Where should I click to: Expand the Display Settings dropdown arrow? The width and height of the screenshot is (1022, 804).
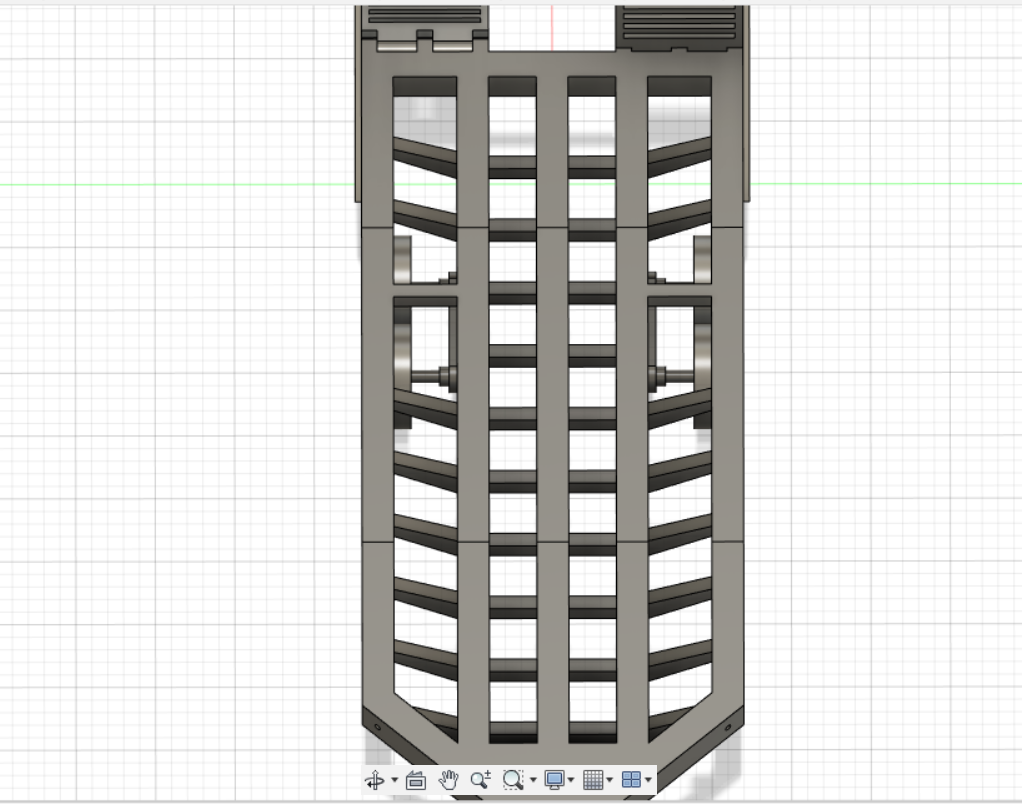(x=572, y=780)
